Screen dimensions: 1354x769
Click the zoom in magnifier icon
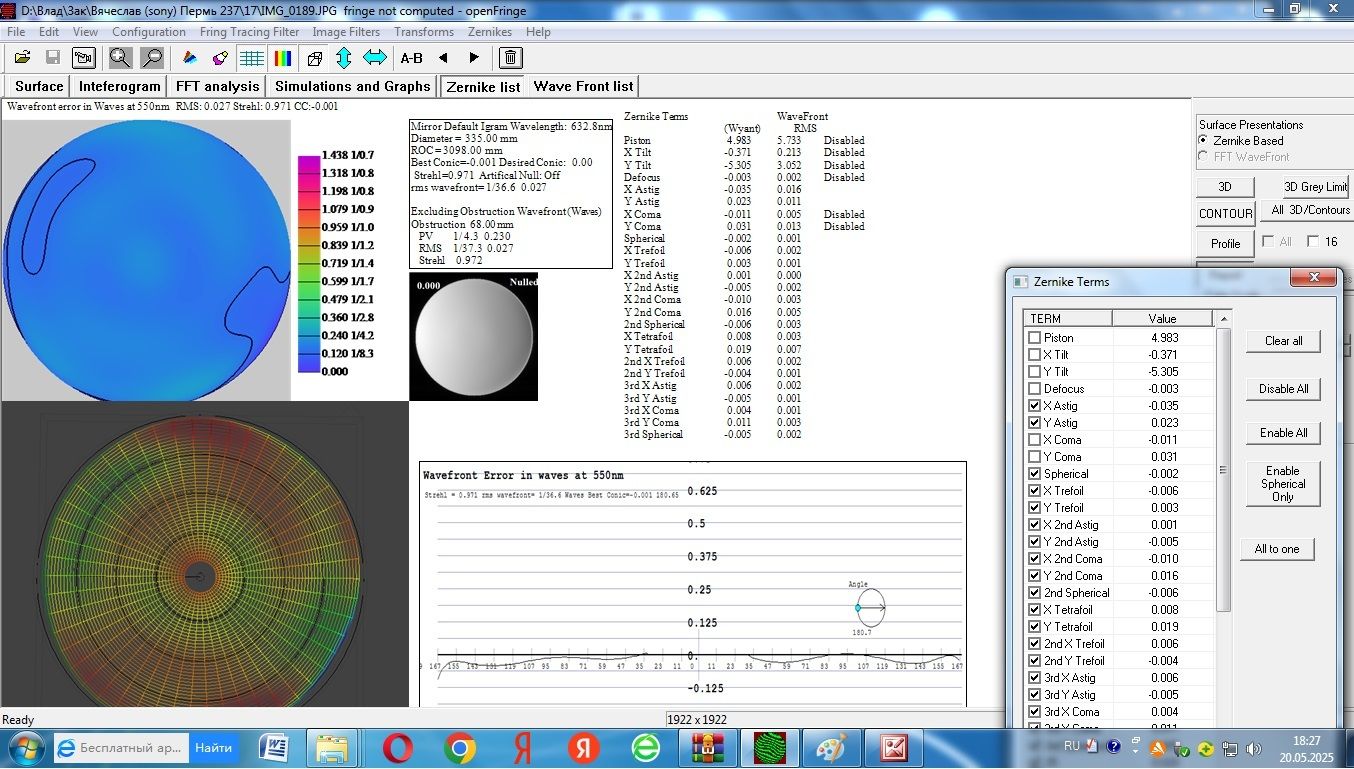click(120, 58)
